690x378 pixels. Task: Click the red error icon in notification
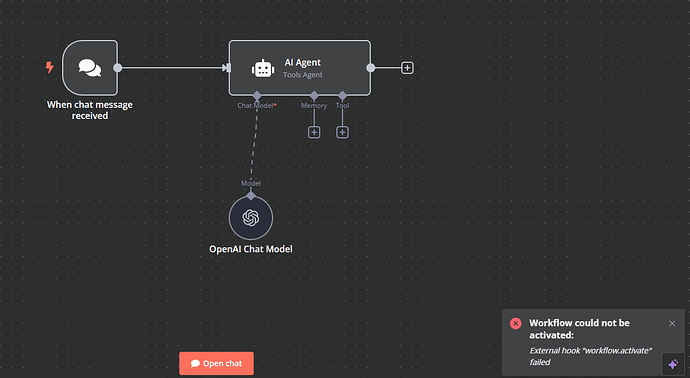(x=516, y=323)
